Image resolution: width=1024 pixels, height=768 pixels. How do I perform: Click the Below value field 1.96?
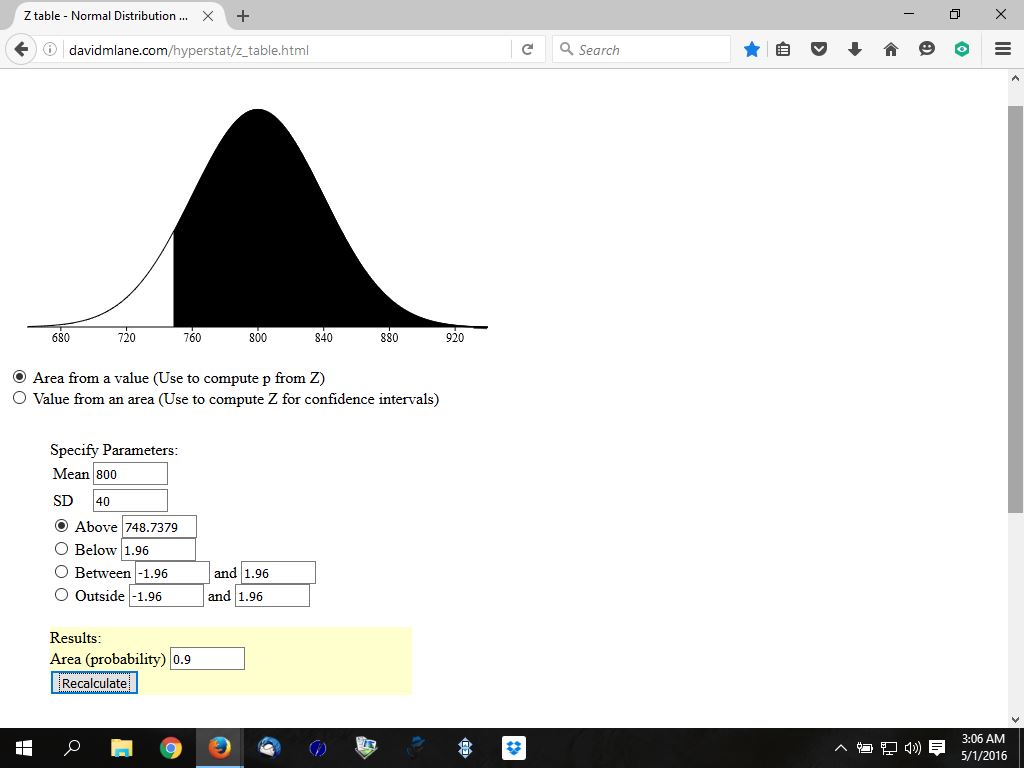158,549
